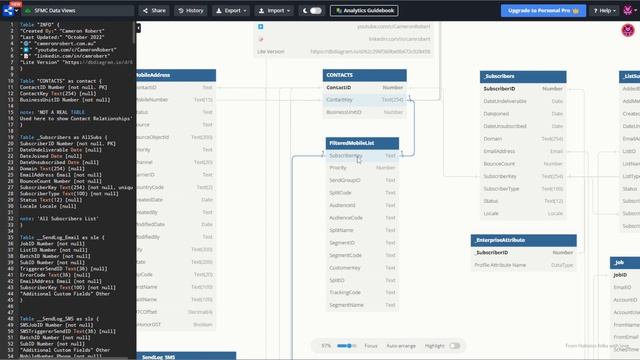
Task: Click the 57% zoom percentage
Action: [326, 346]
